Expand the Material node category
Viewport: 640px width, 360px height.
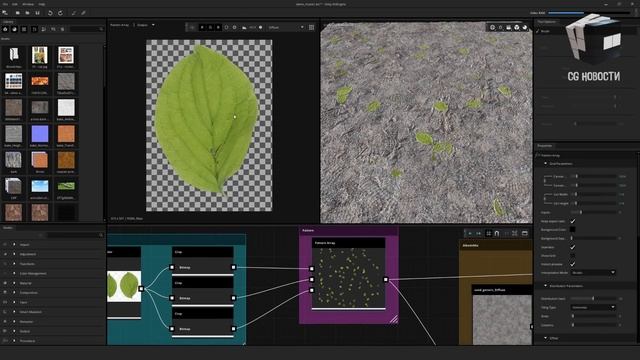[14, 283]
